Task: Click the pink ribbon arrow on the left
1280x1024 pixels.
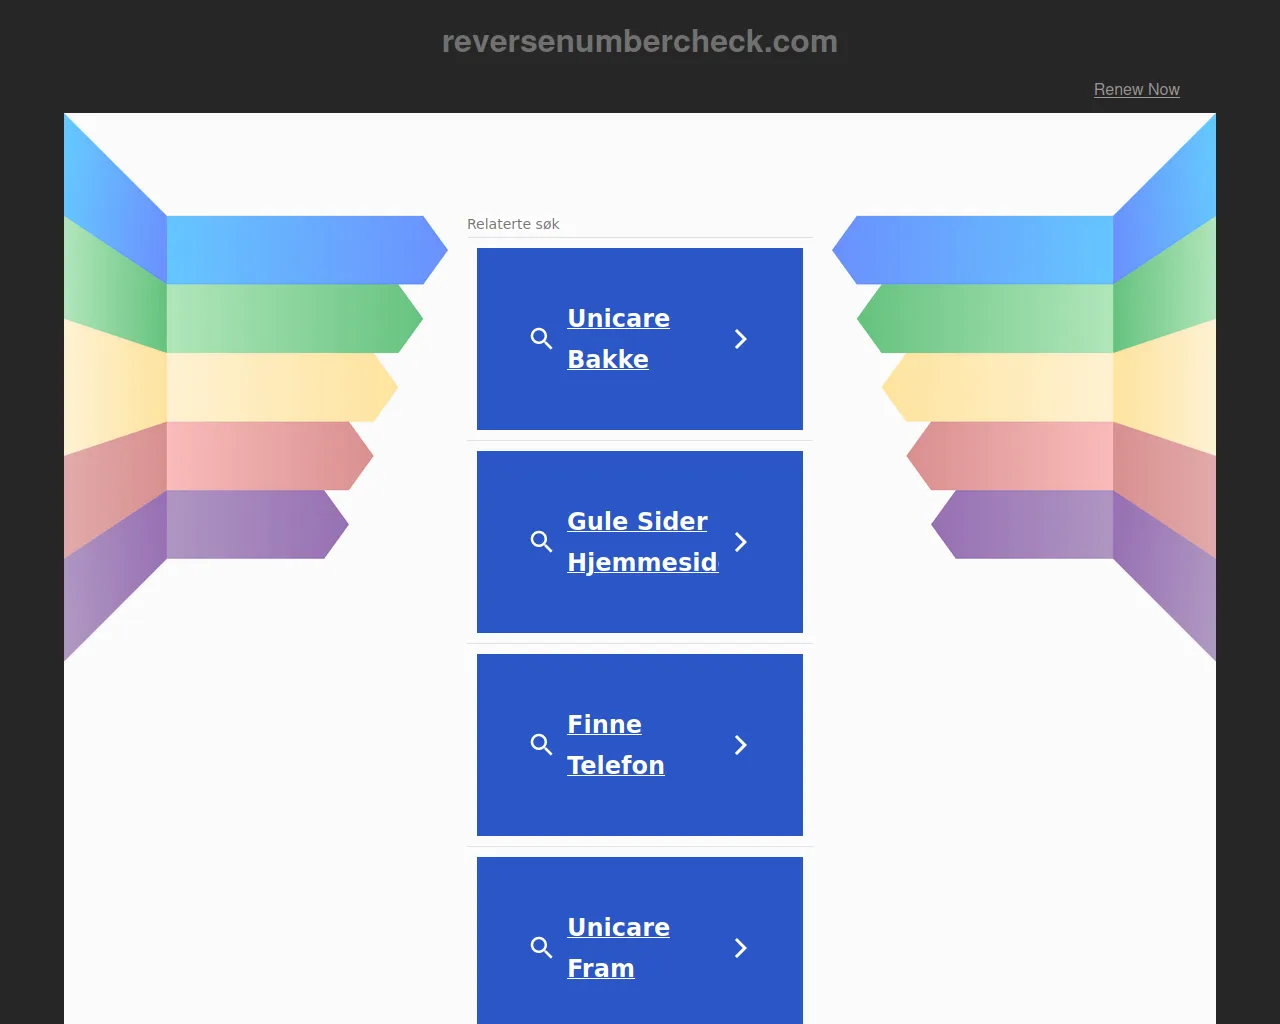Action: tap(265, 456)
